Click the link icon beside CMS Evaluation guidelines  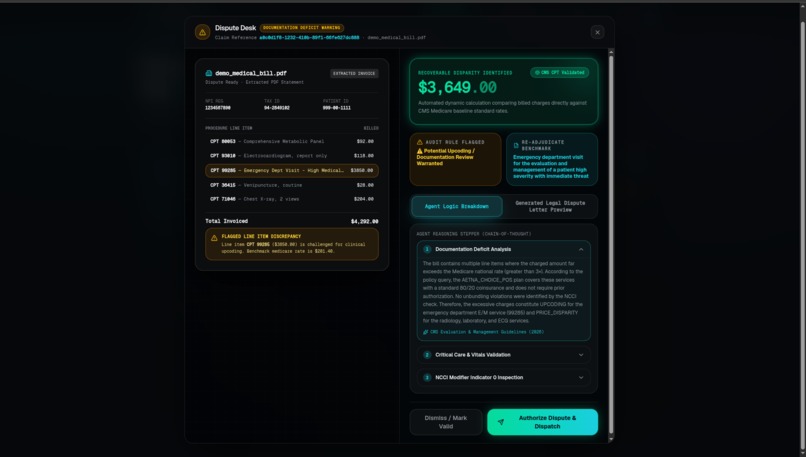[x=425, y=332]
